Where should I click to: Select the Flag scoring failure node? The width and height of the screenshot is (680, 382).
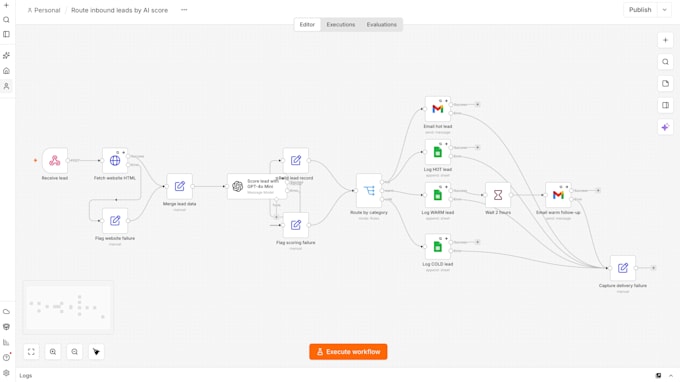296,225
